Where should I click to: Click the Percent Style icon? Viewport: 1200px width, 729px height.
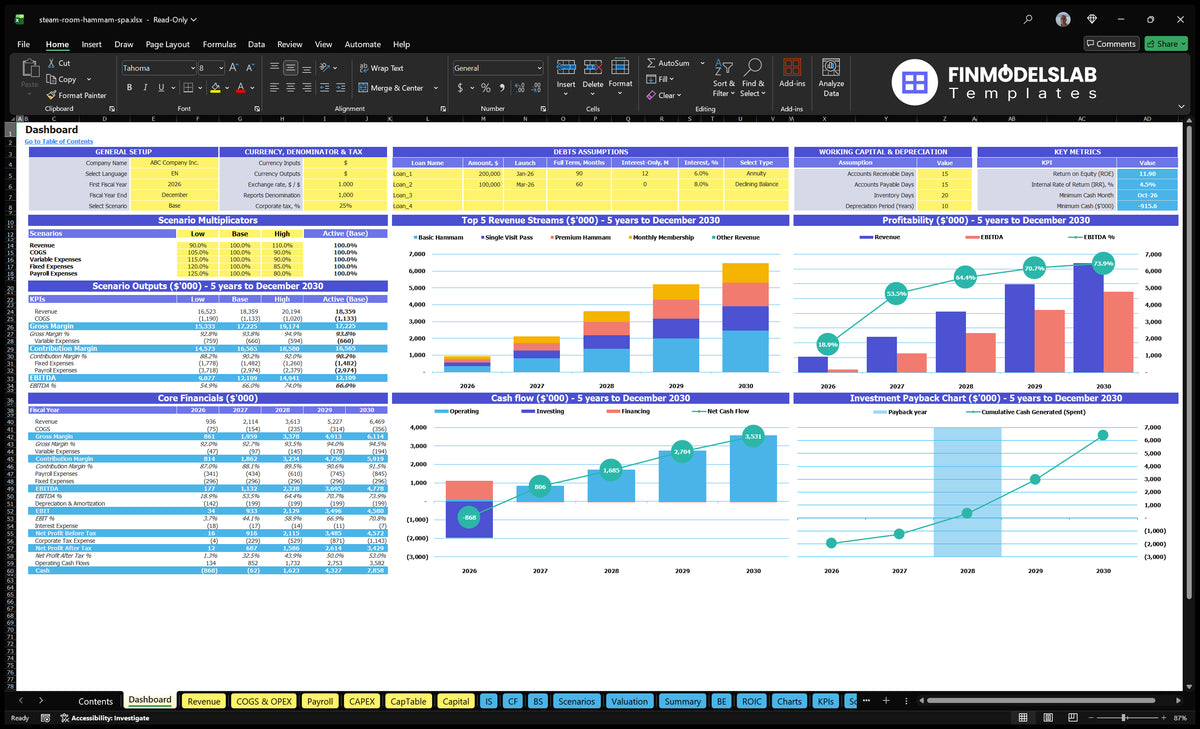[486, 88]
